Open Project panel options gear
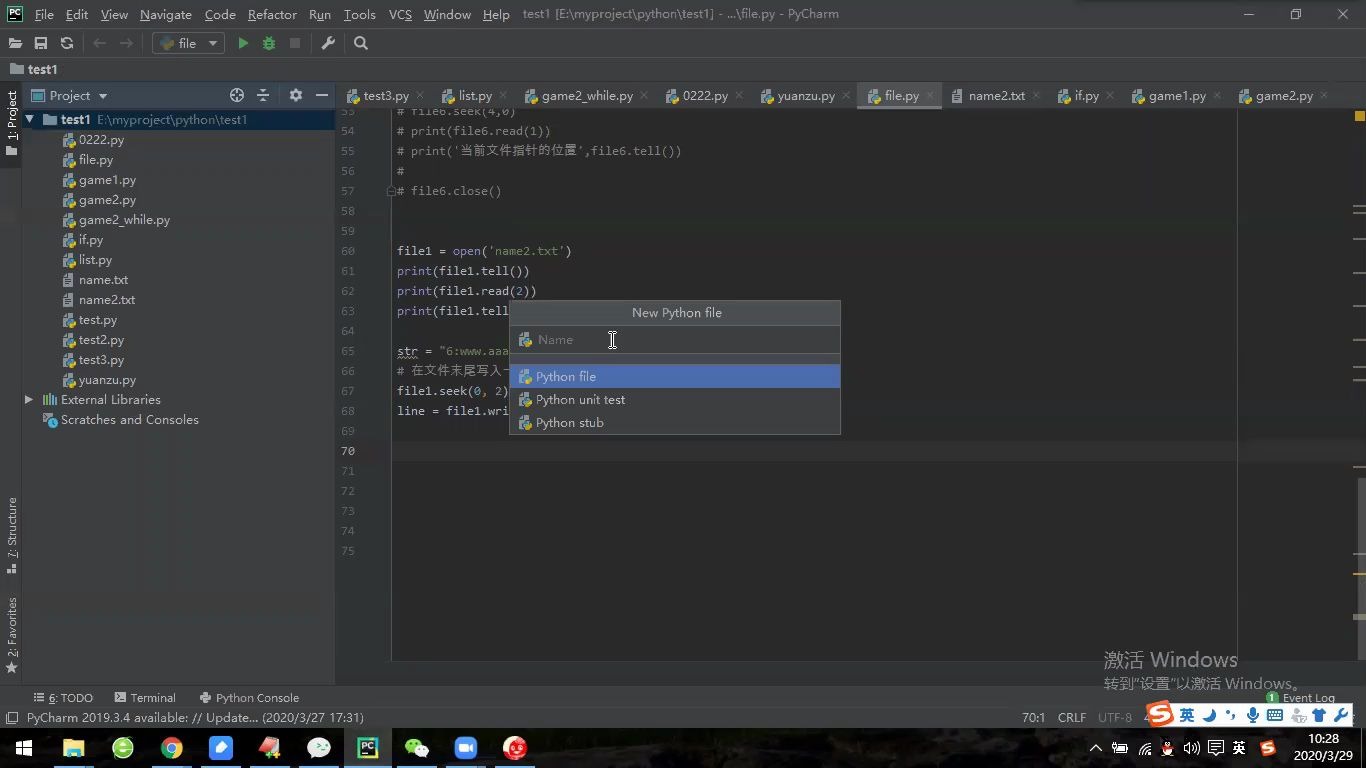This screenshot has height=768, width=1366. click(x=294, y=94)
